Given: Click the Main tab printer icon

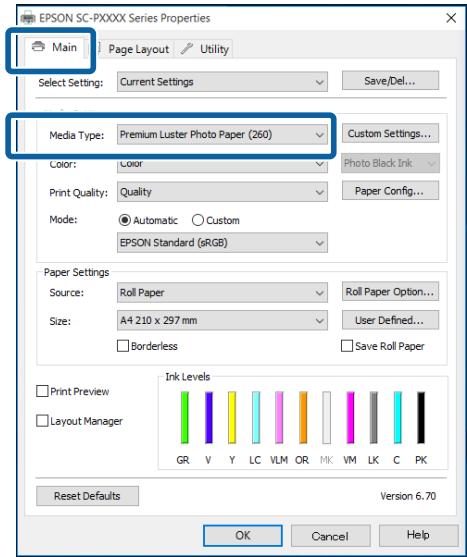Looking at the screenshot, I should [x=38, y=47].
